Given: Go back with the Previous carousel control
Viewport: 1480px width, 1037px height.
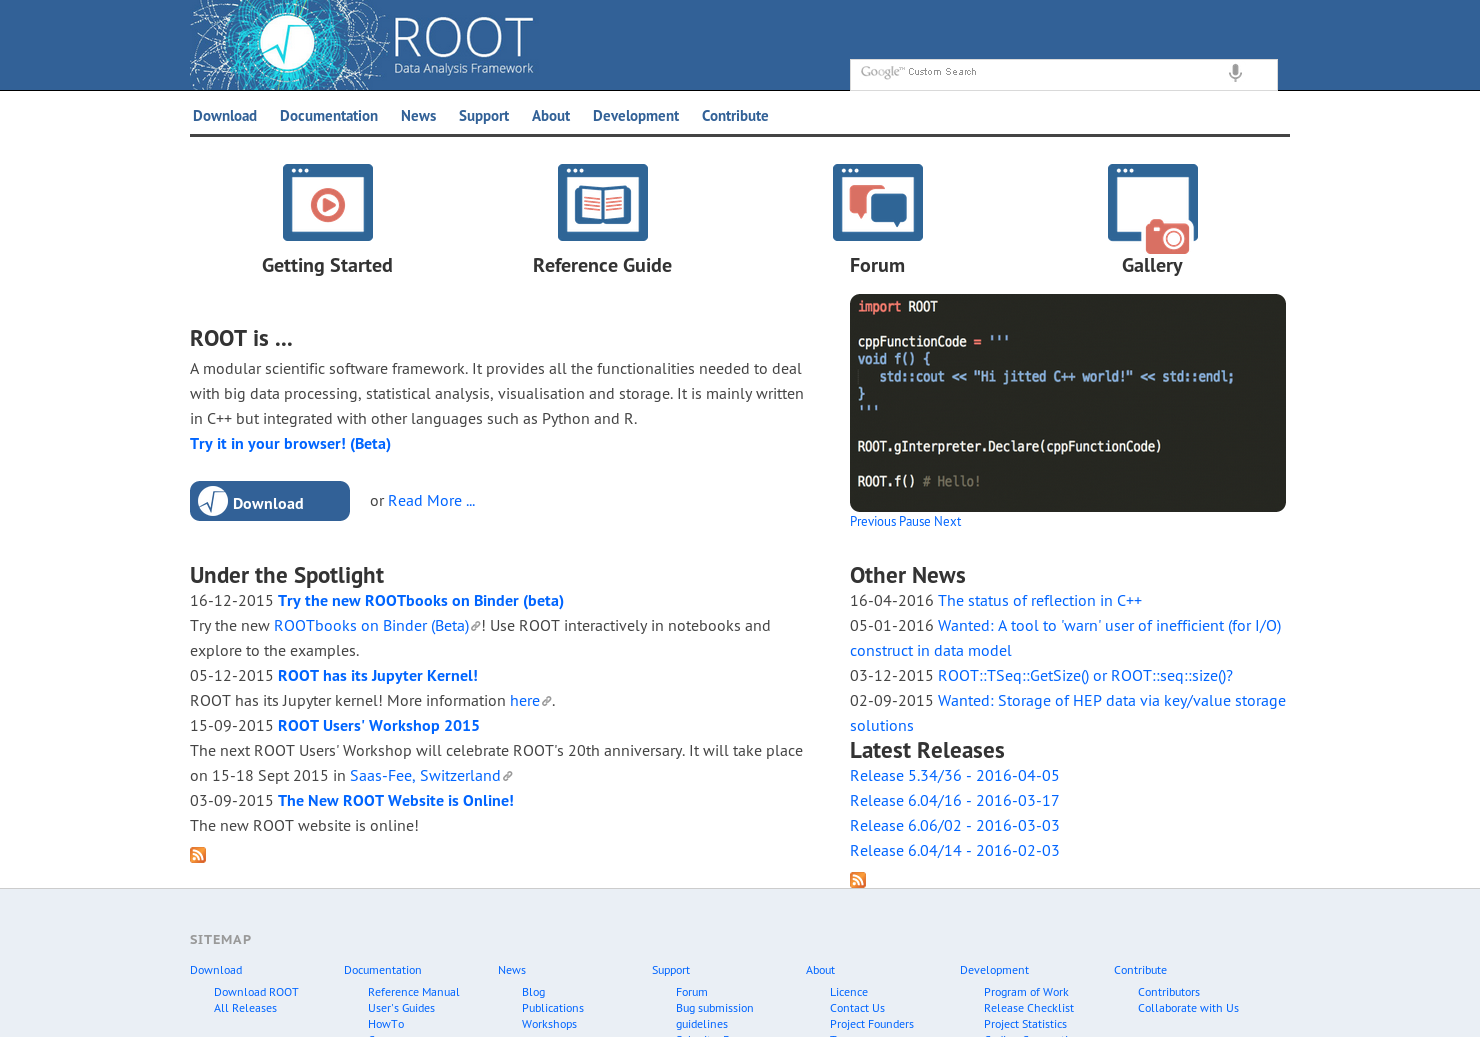Looking at the screenshot, I should (x=873, y=521).
